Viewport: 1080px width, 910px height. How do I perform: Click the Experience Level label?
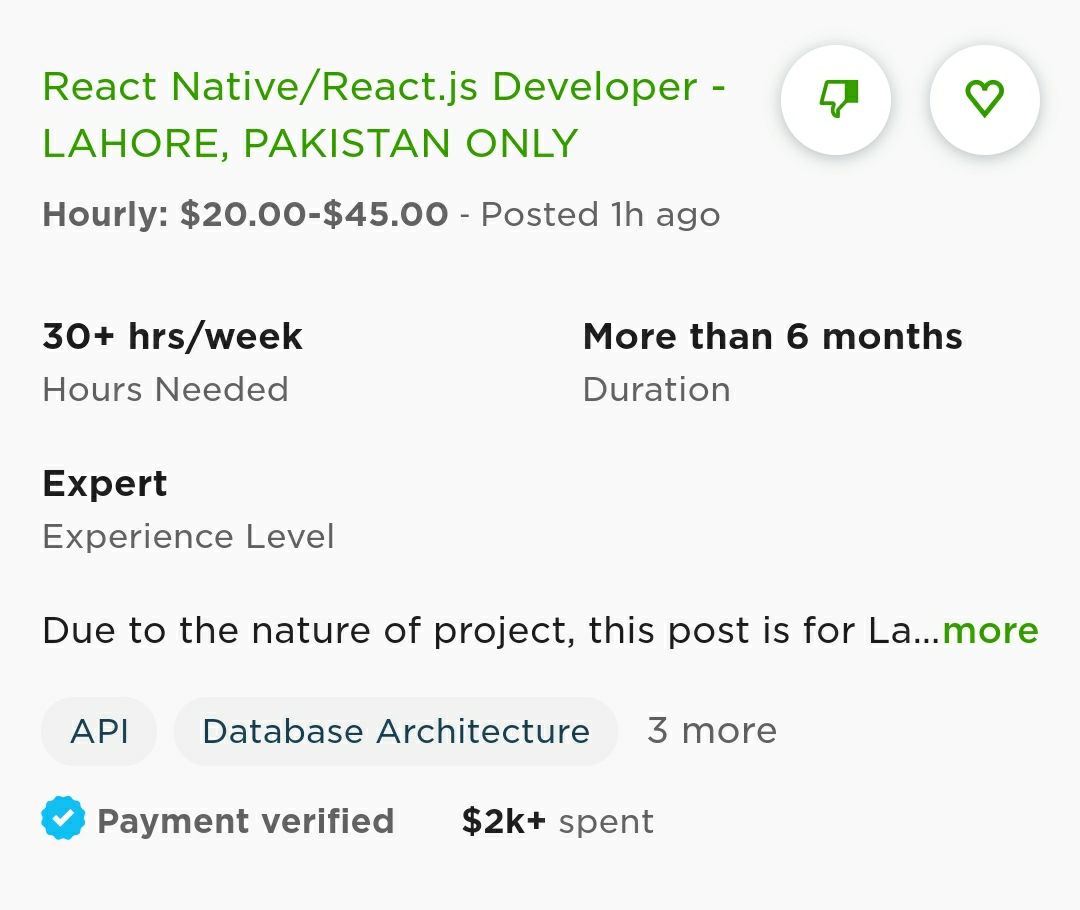pyautogui.click(x=188, y=537)
